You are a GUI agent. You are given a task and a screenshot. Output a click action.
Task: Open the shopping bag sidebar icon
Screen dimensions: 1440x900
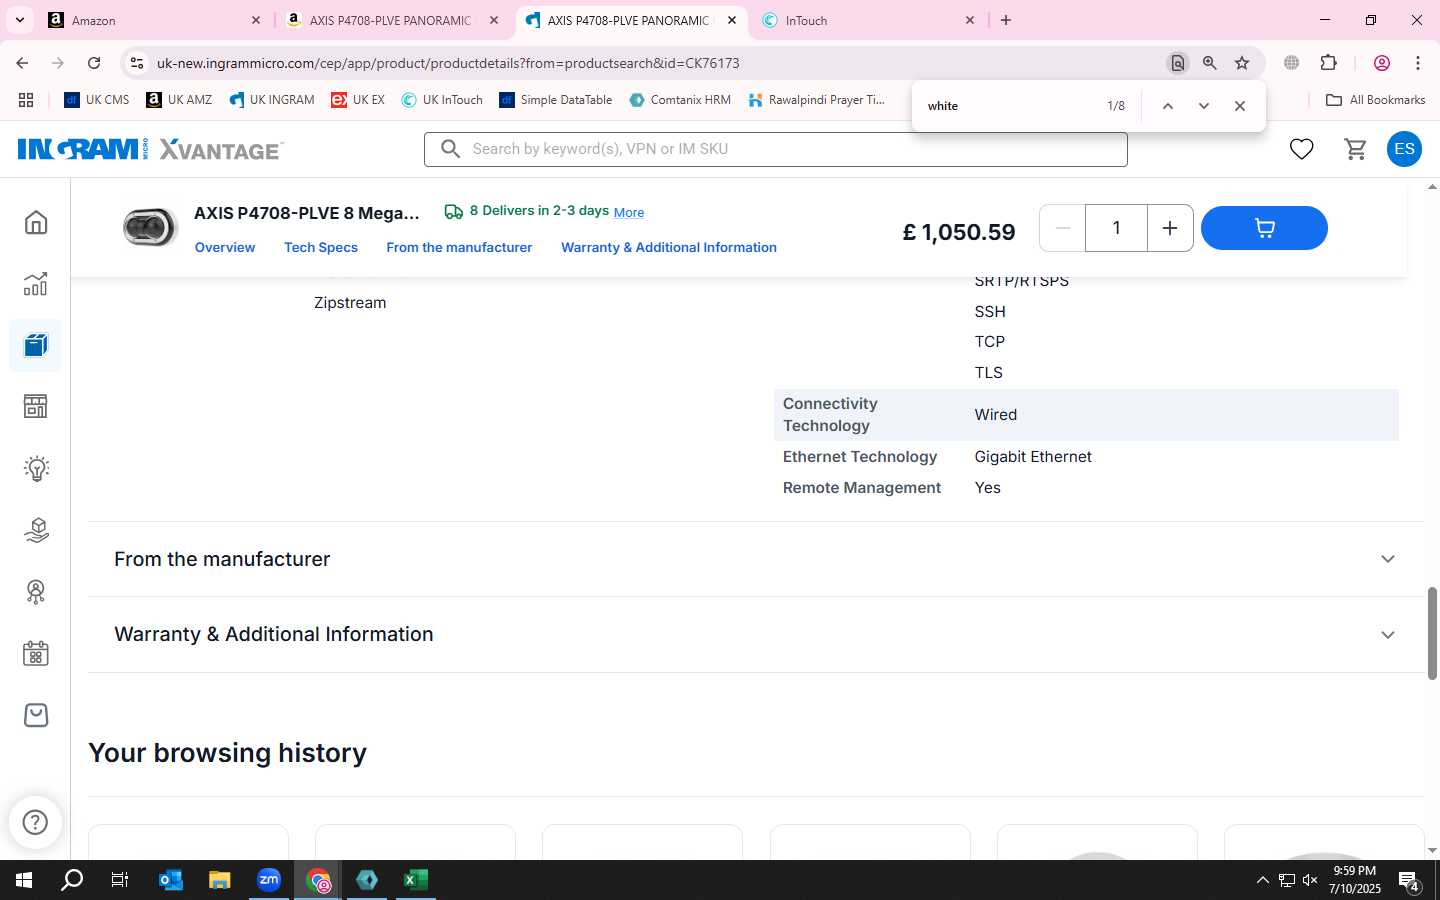pos(36,715)
